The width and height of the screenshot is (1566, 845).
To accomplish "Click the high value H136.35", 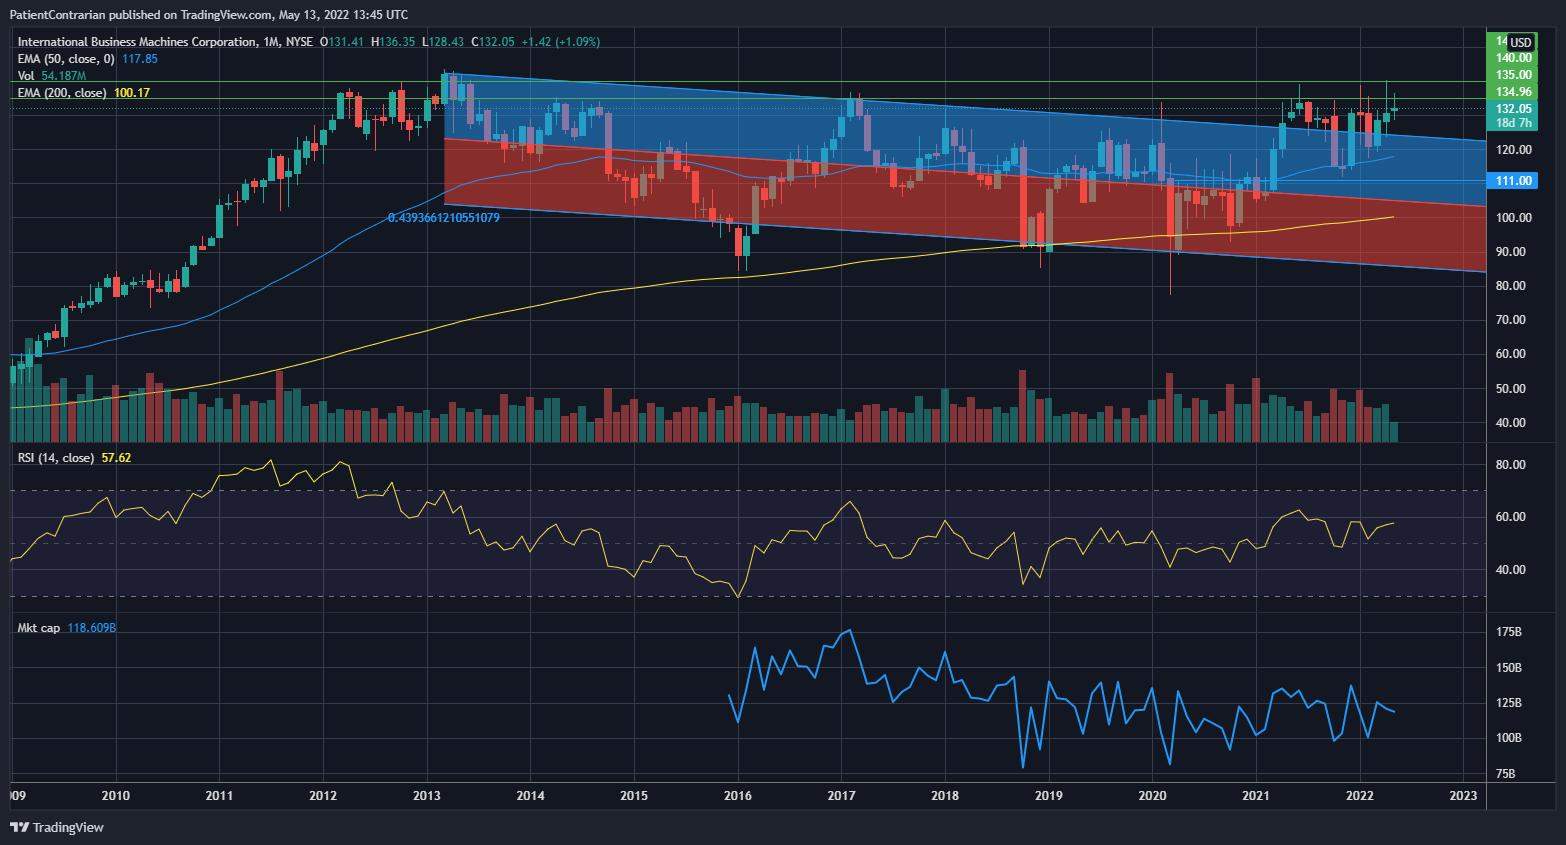I will (x=393, y=42).
